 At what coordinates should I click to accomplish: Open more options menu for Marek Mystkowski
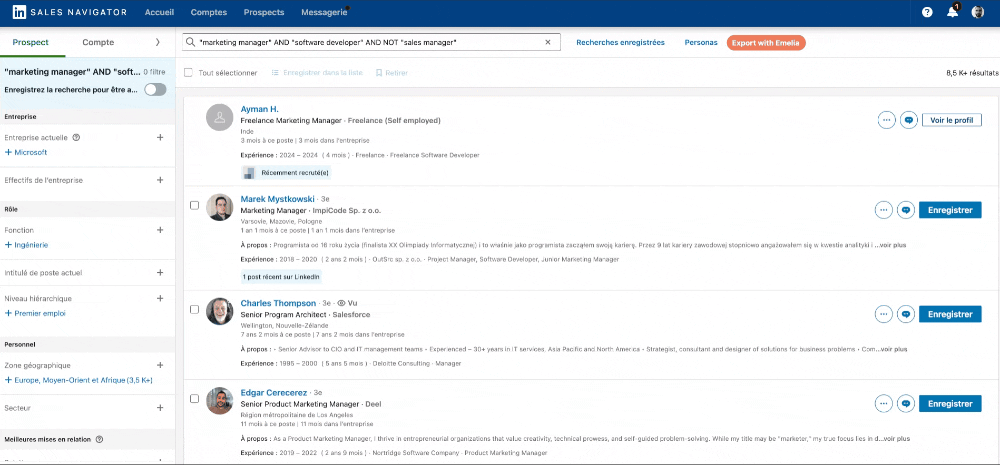(883, 210)
